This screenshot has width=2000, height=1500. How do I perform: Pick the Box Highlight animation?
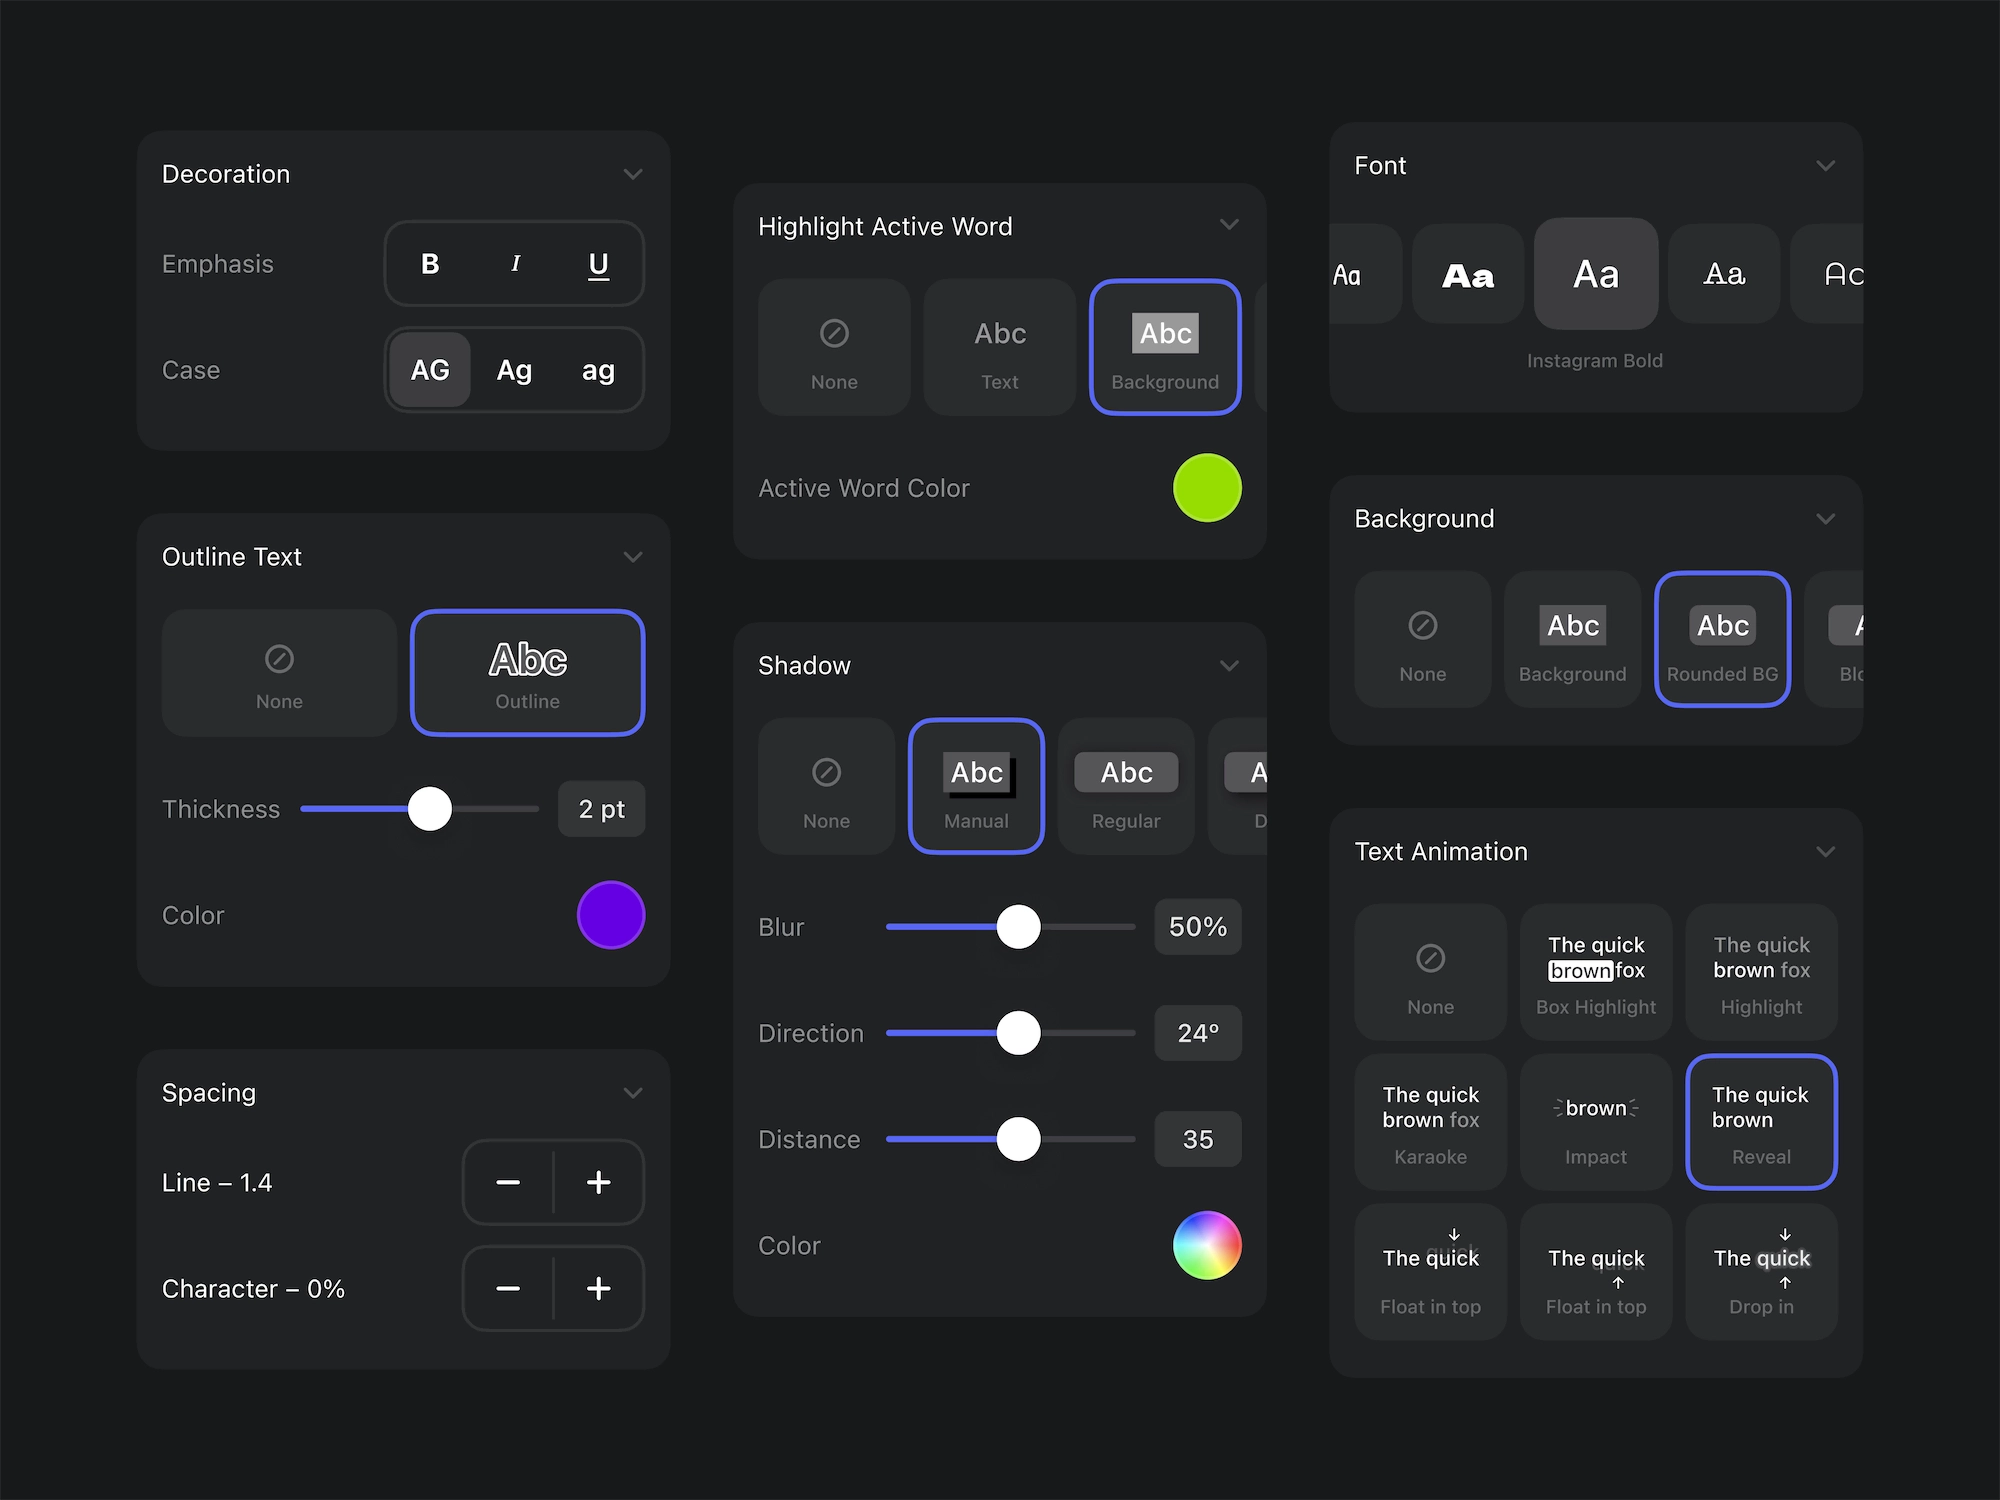(1596, 972)
